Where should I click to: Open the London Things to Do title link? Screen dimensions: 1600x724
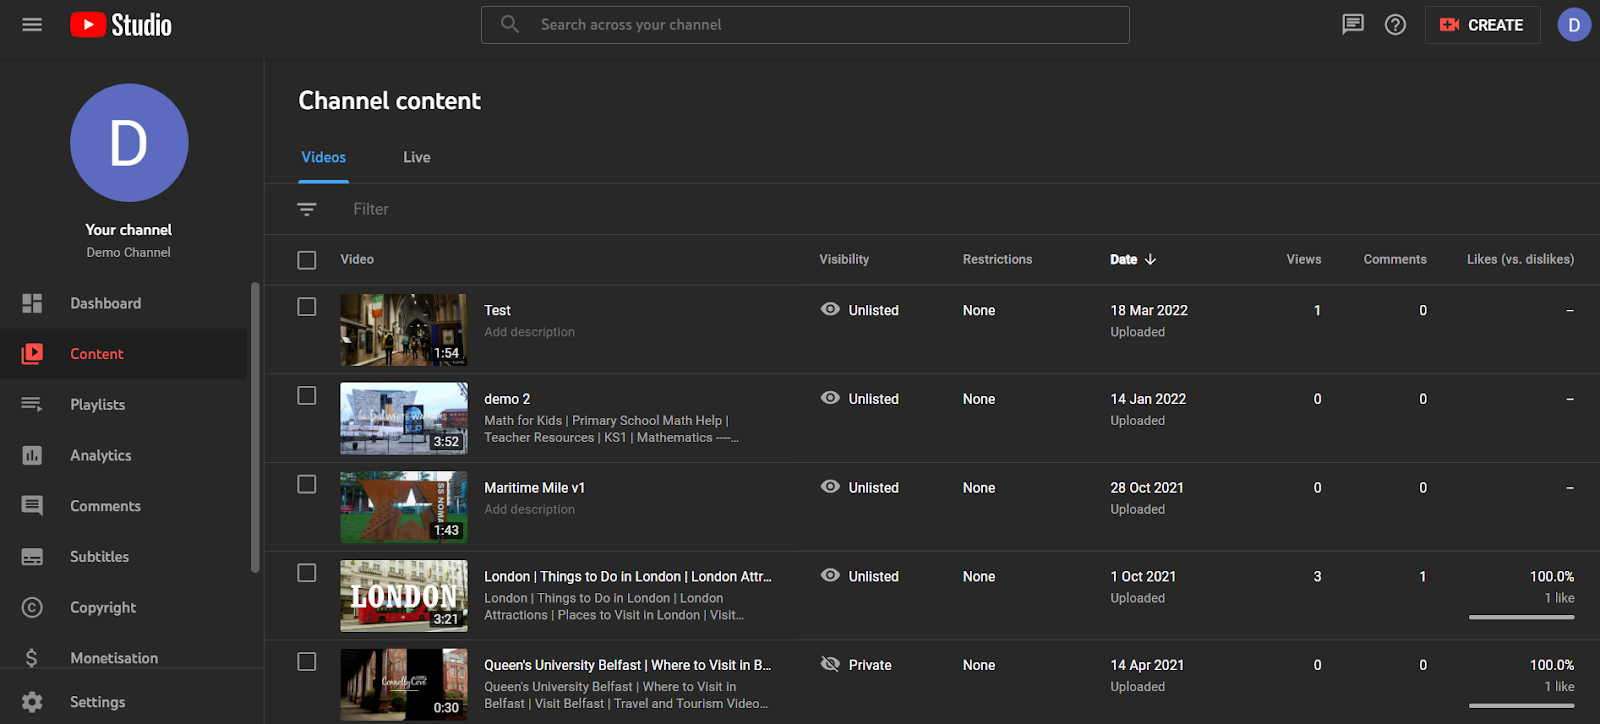(x=628, y=576)
